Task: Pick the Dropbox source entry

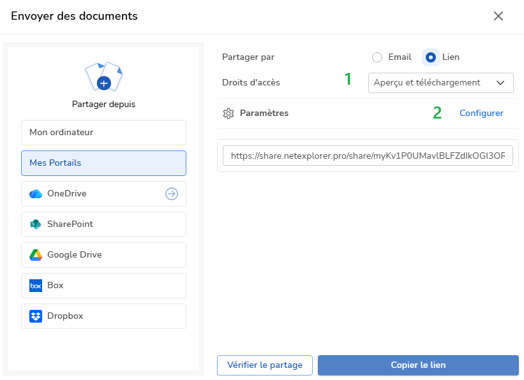Action: pyautogui.click(x=104, y=316)
